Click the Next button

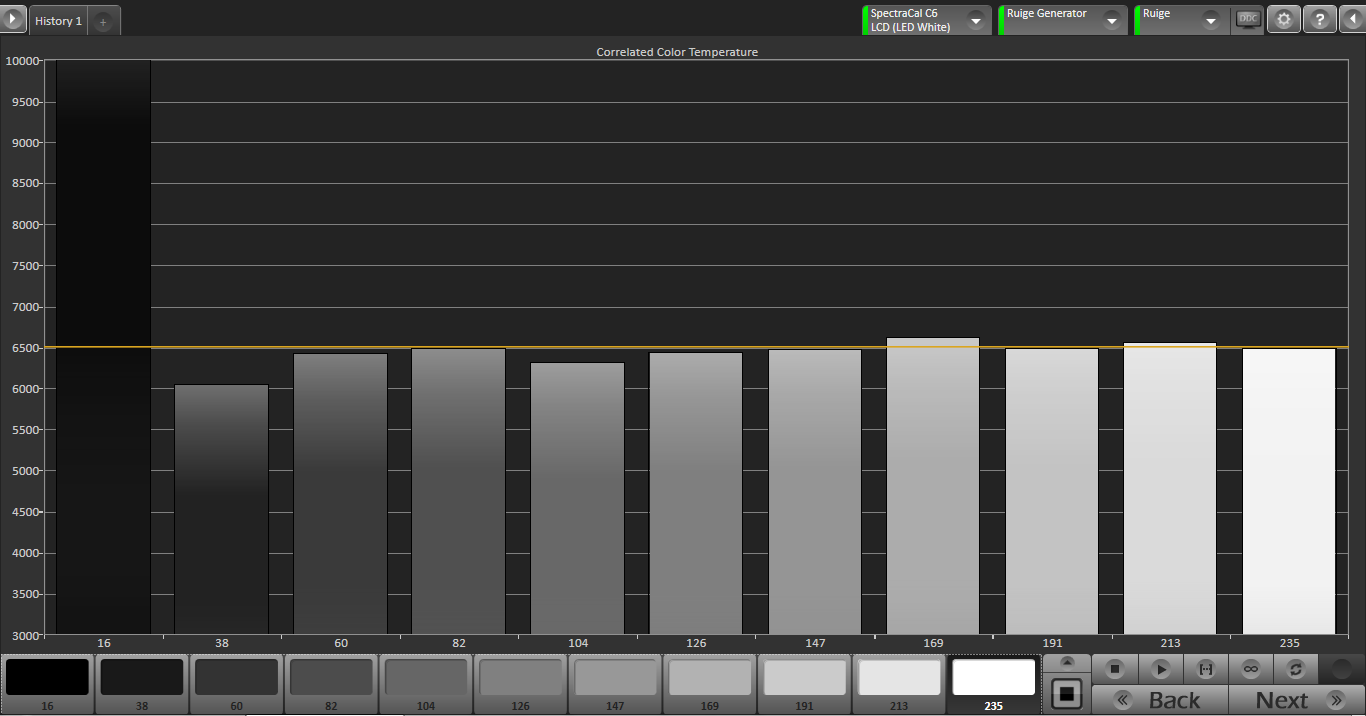tap(1296, 700)
